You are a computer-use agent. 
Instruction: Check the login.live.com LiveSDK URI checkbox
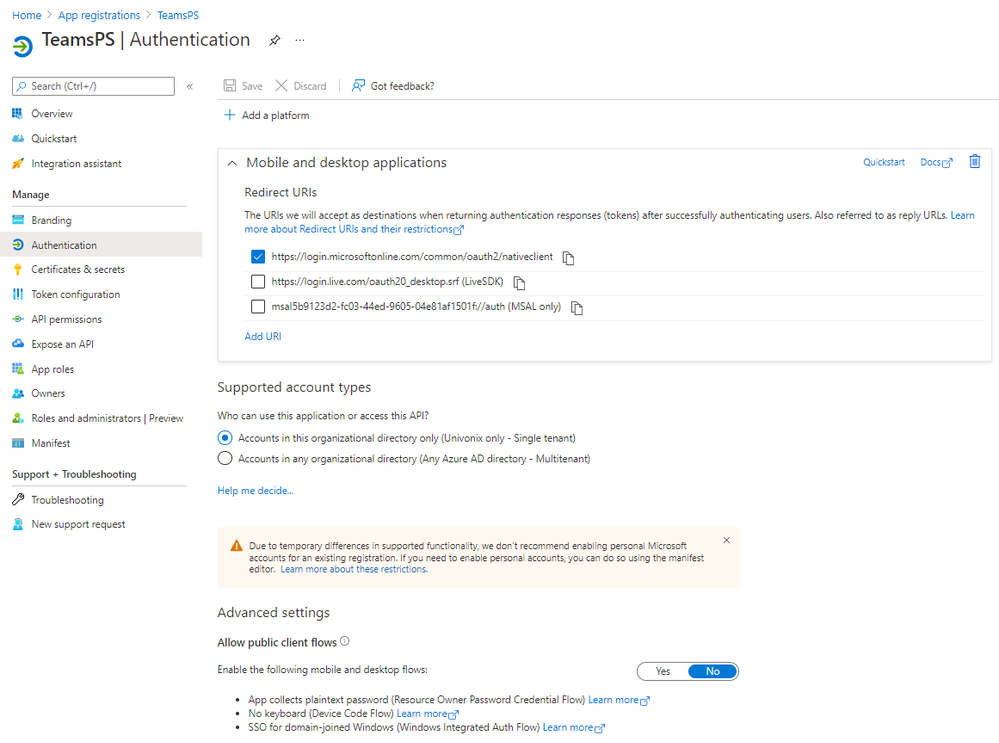tap(258, 282)
